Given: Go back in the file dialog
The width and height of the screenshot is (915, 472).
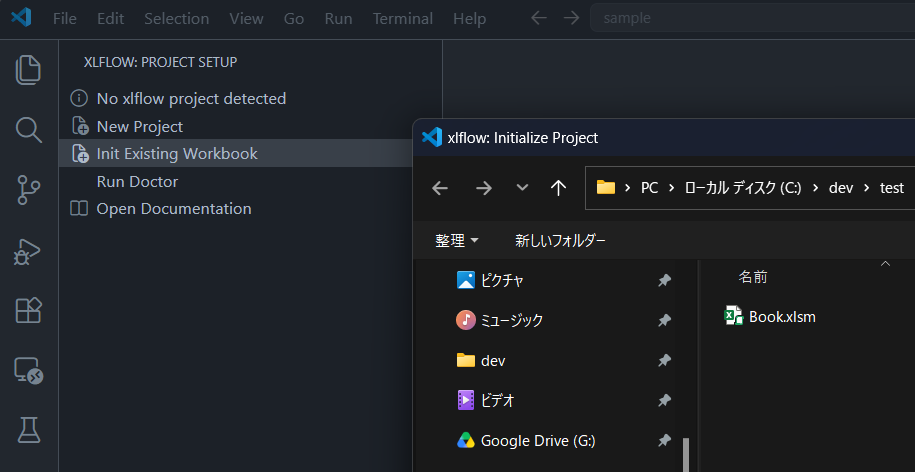Looking at the screenshot, I should (440, 188).
